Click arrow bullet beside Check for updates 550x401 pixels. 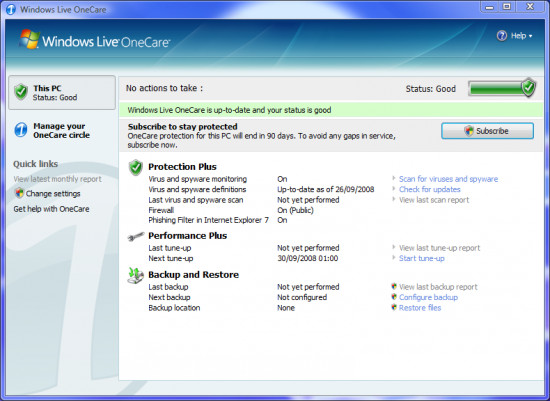click(x=394, y=189)
